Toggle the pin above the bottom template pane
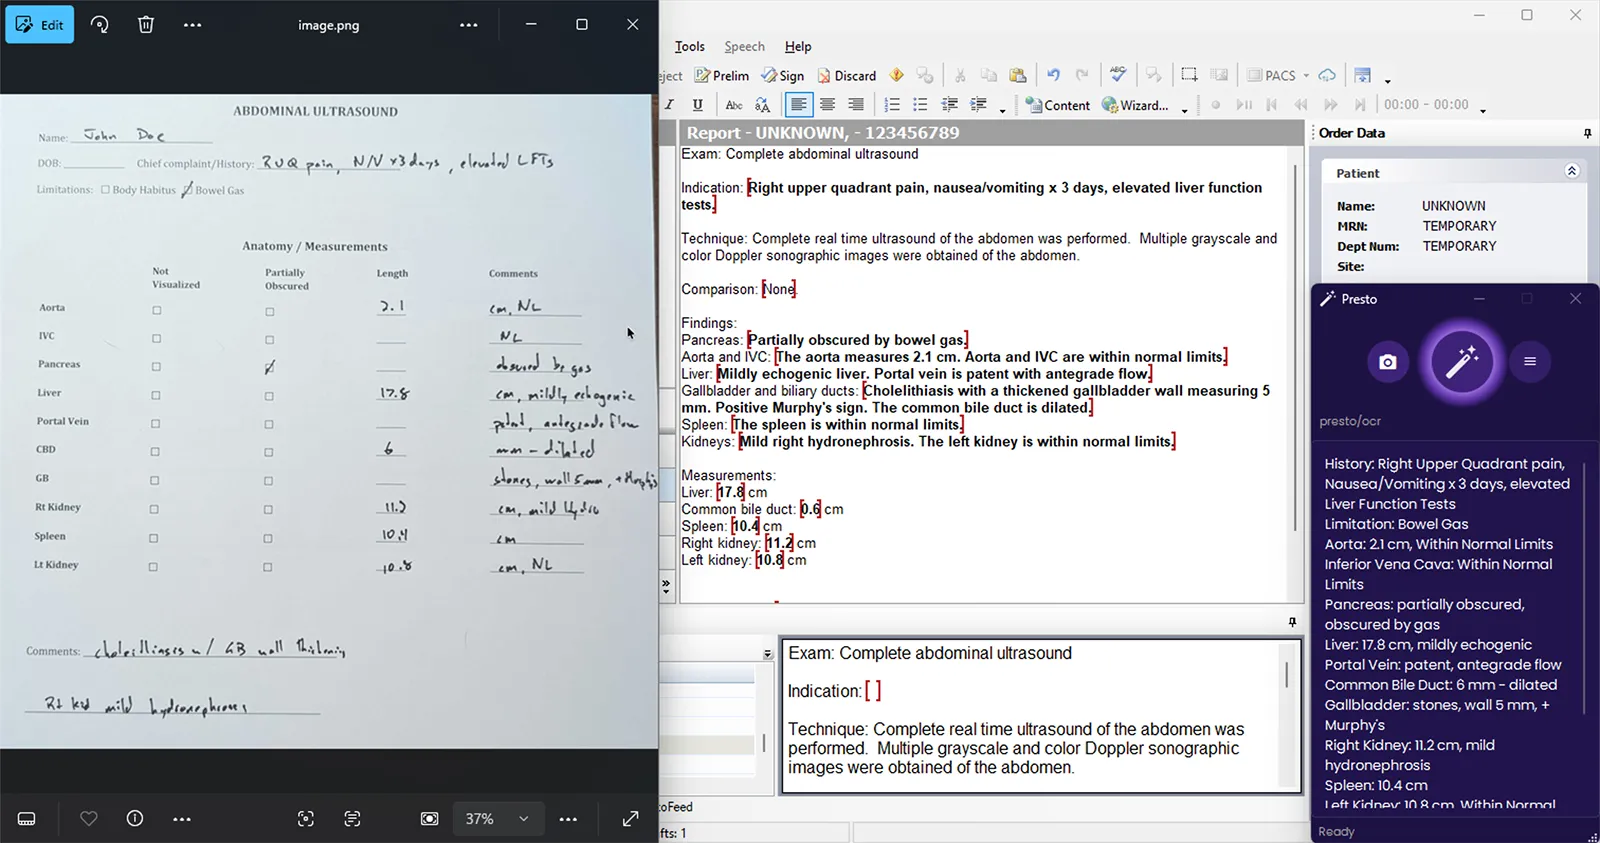Viewport: 1600px width, 843px height. [x=1292, y=622]
